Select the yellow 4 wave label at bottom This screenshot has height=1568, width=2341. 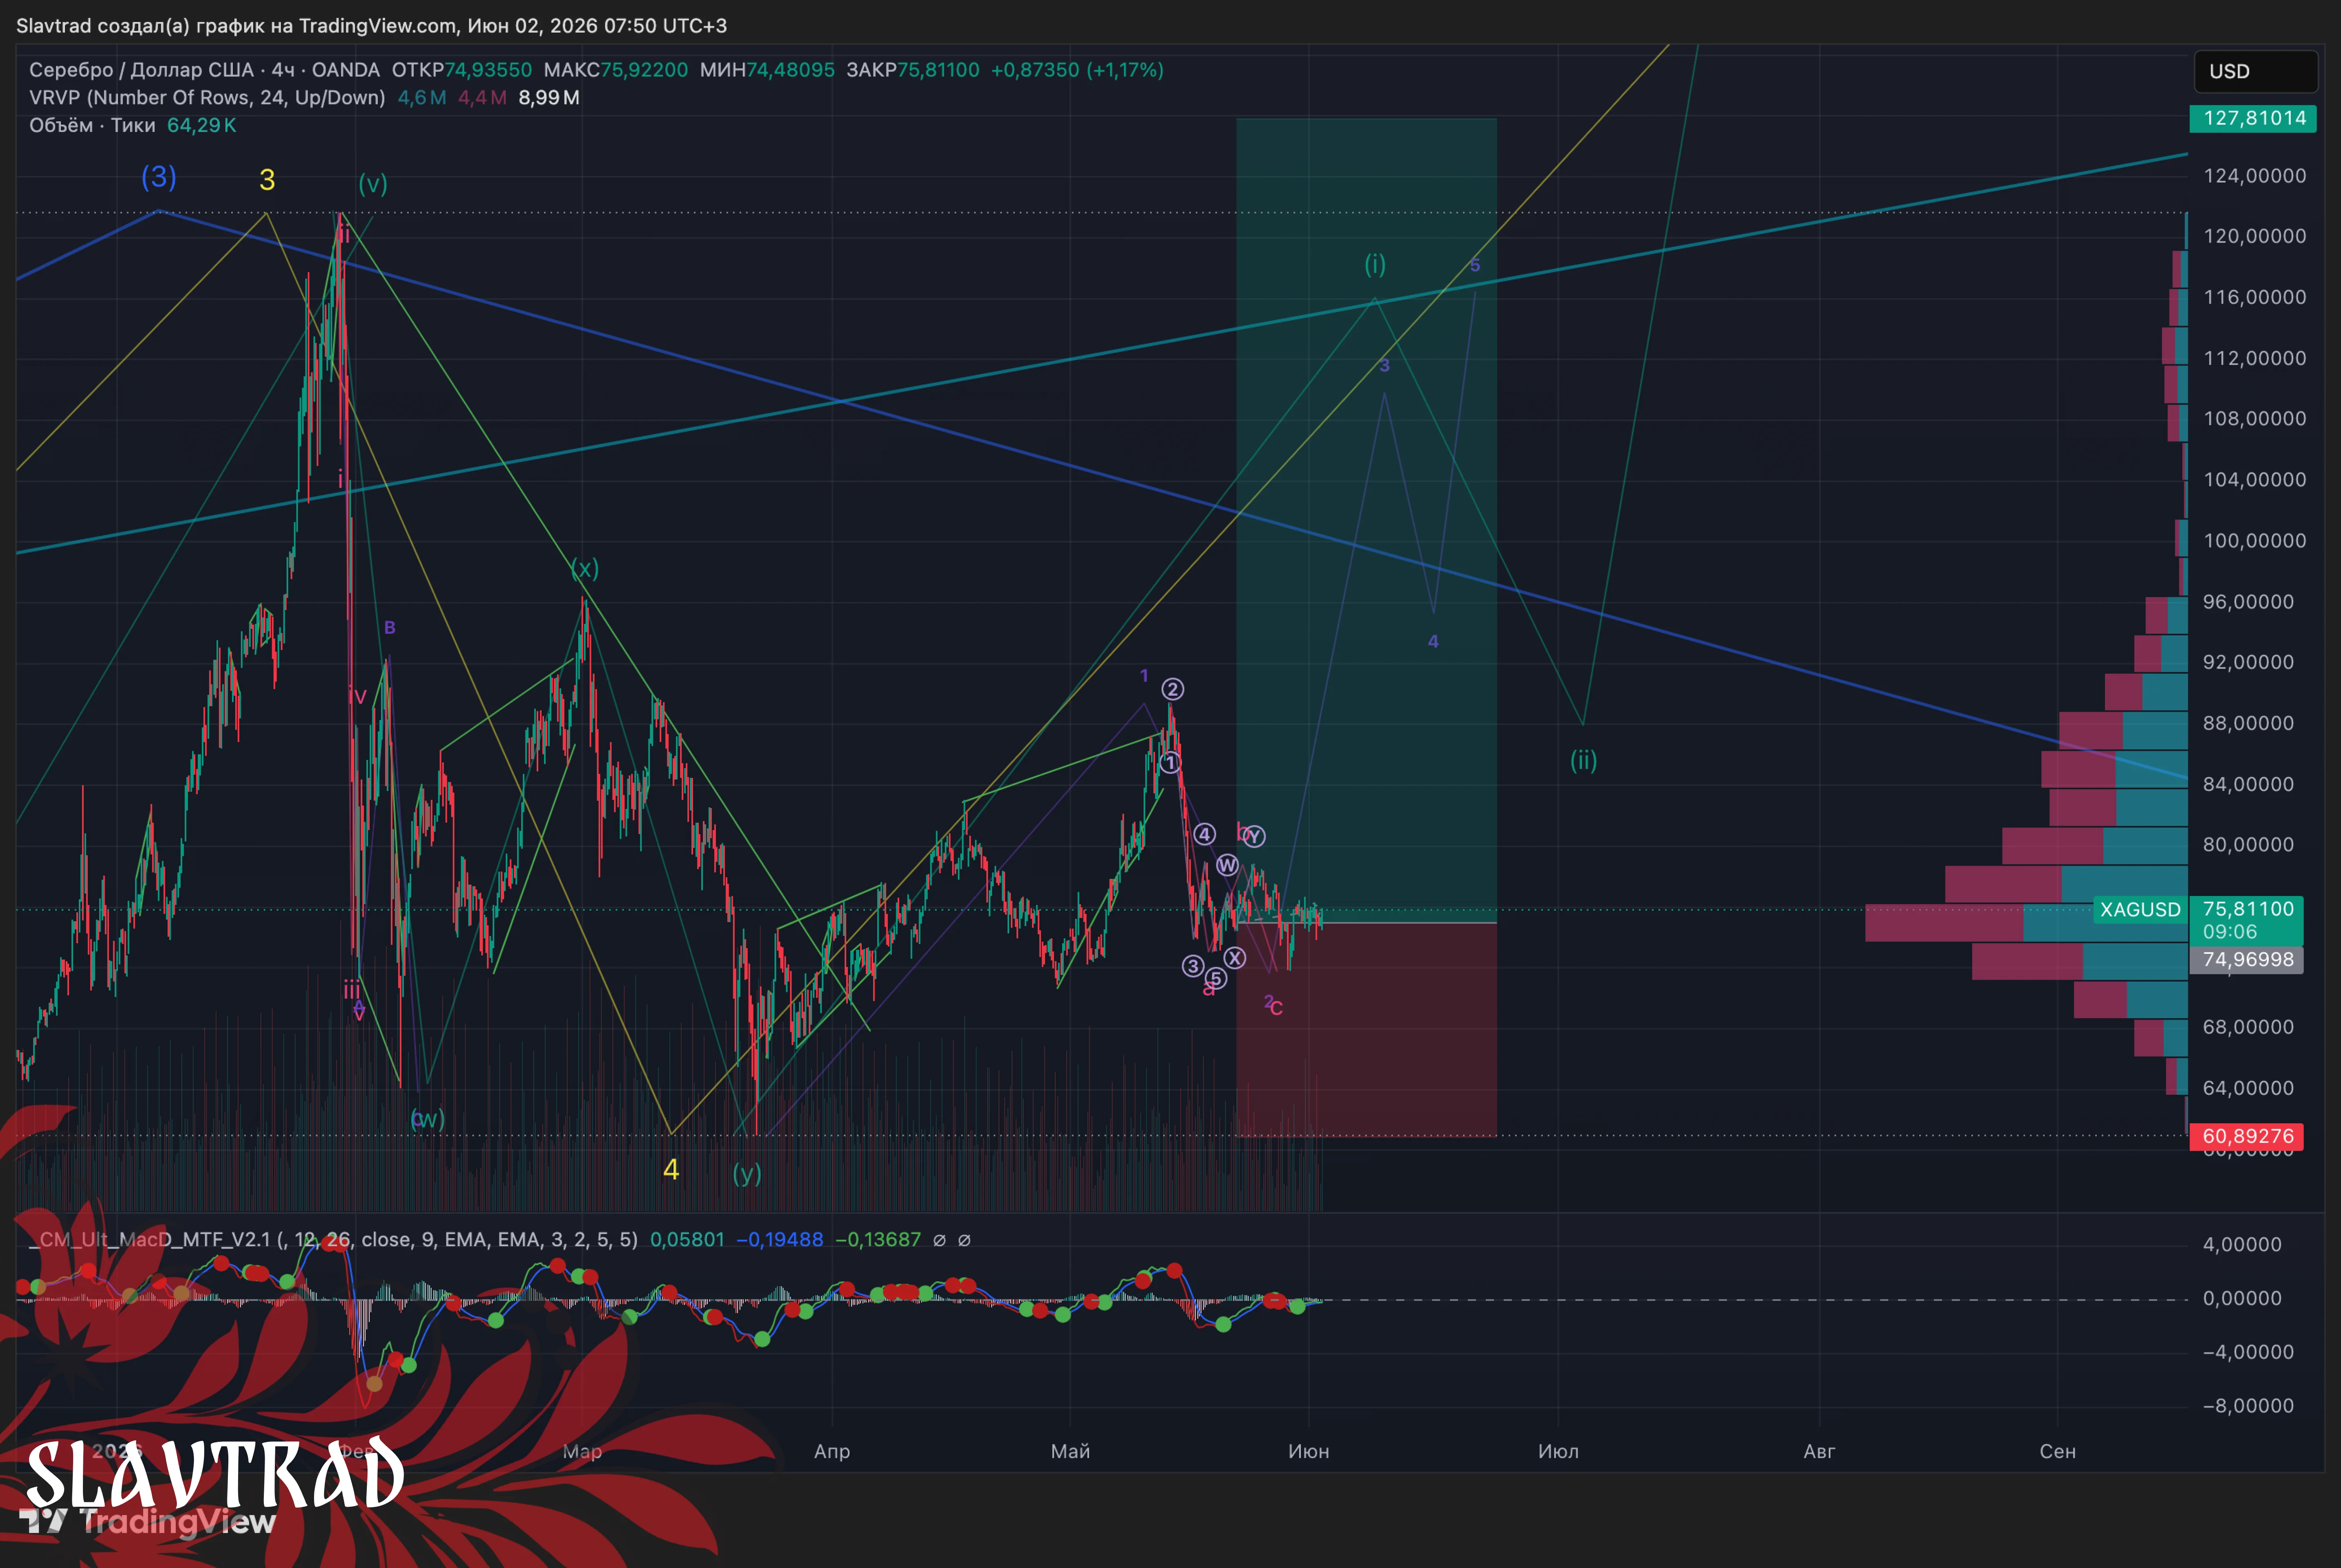pyautogui.click(x=671, y=1169)
